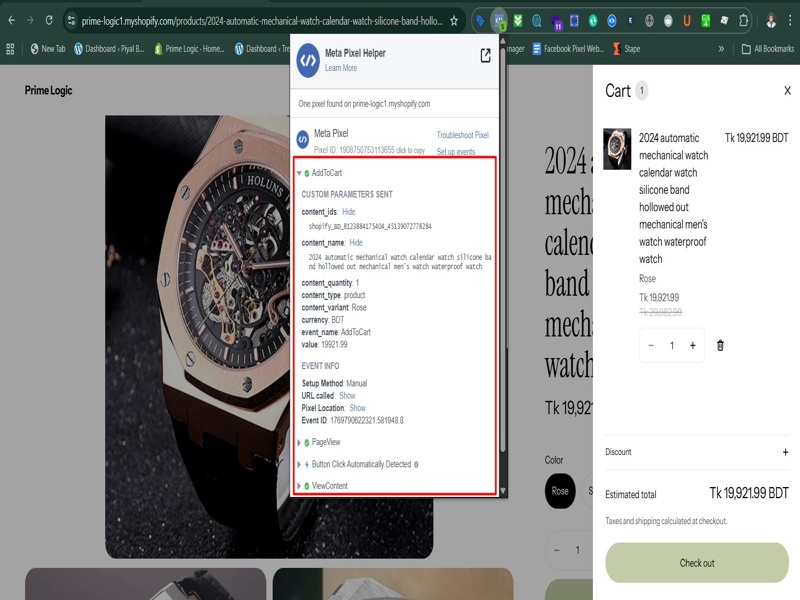The image size is (800, 600).
Task: Decrease cart quantity with minus button
Action: pyautogui.click(x=651, y=345)
